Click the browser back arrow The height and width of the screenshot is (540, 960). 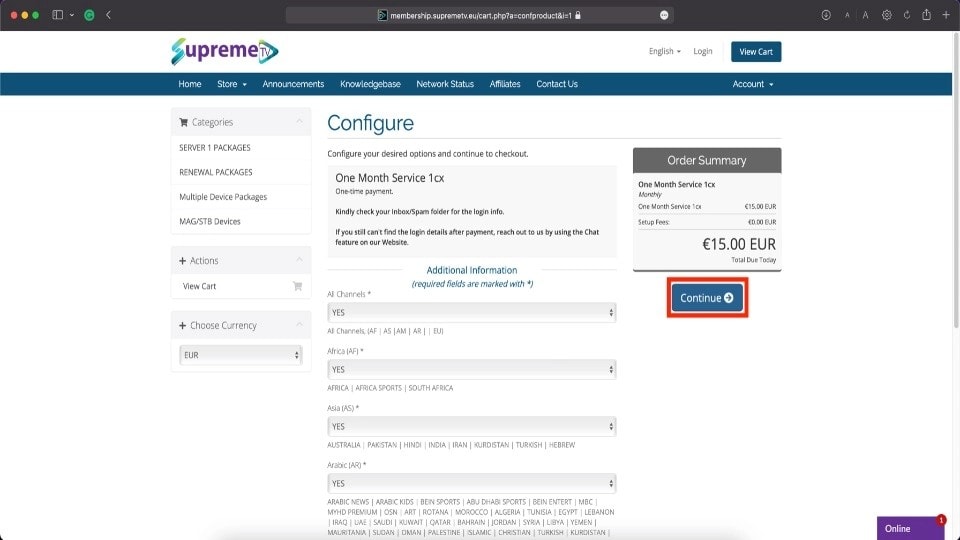point(108,15)
